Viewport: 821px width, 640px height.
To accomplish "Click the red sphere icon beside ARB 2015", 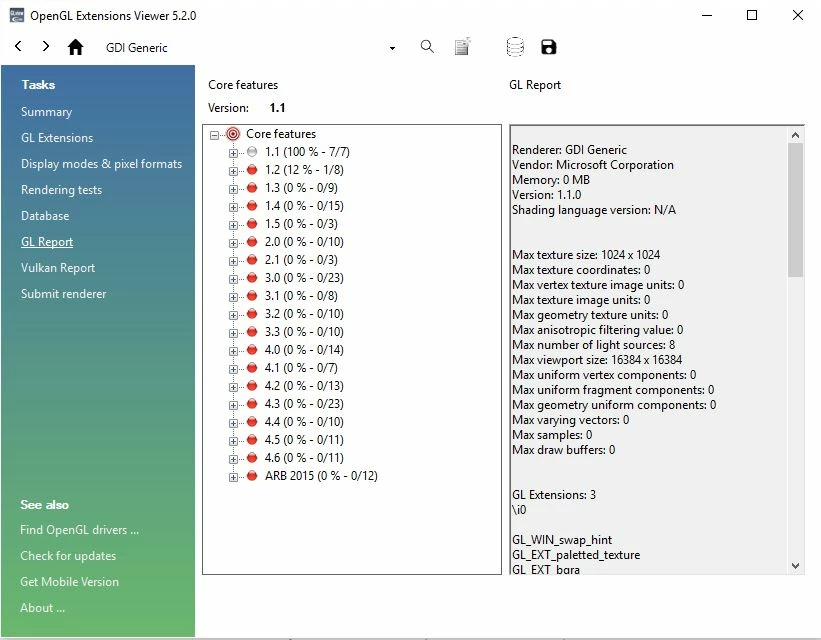I will 252,476.
